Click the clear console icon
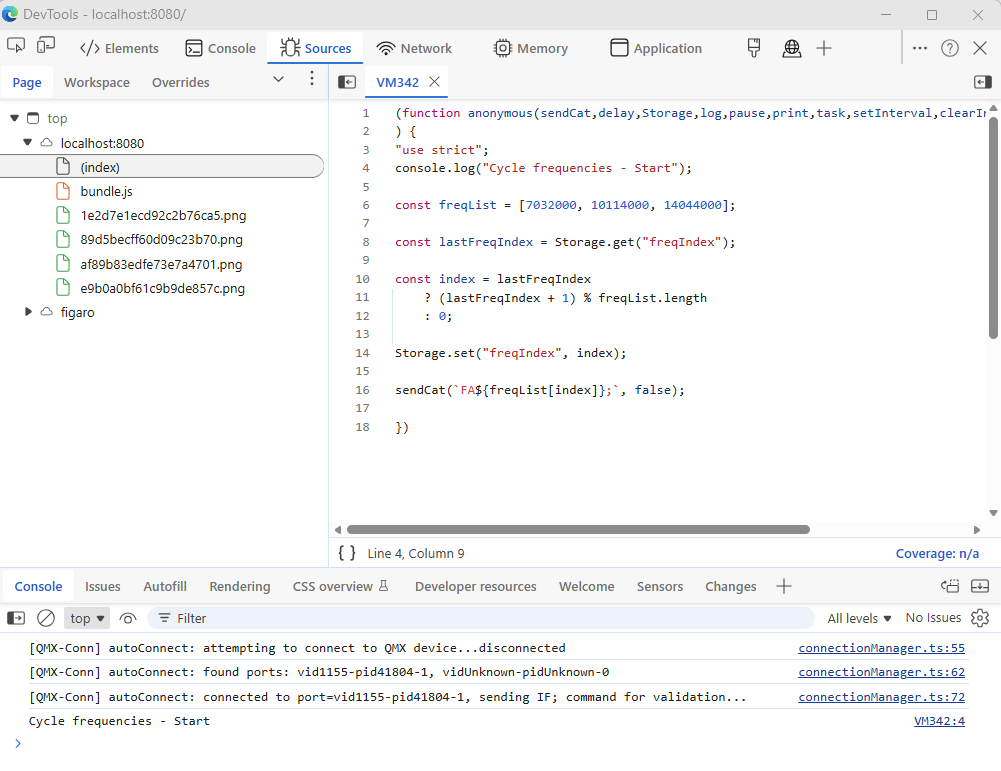Viewport: 1001px width, 771px height. tap(46, 618)
